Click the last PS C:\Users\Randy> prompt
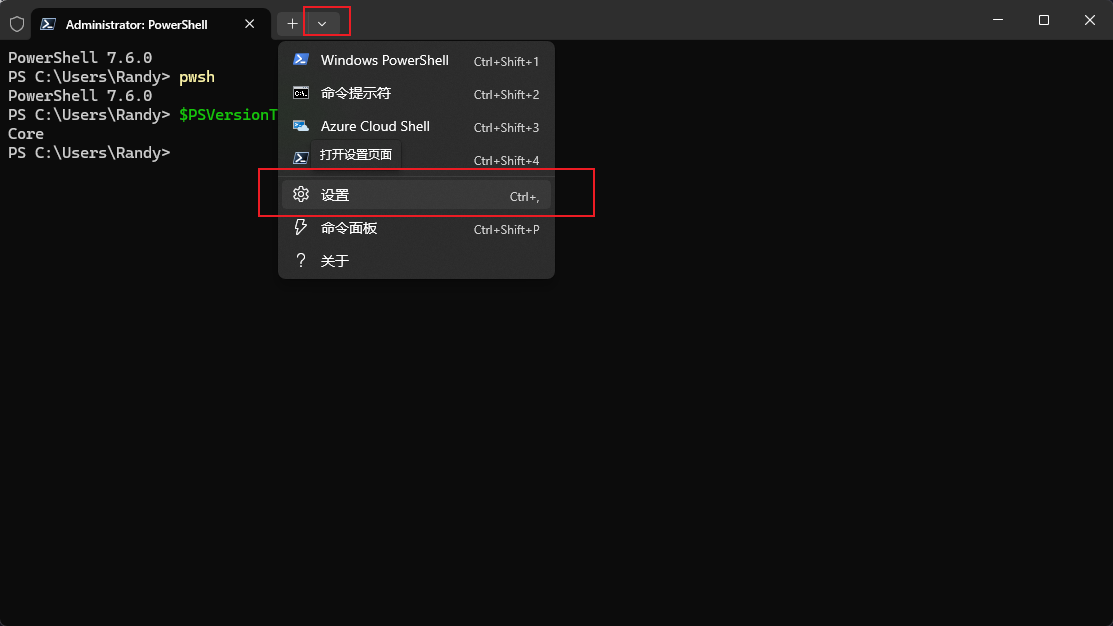Image resolution: width=1113 pixels, height=626 pixels. pos(89,153)
